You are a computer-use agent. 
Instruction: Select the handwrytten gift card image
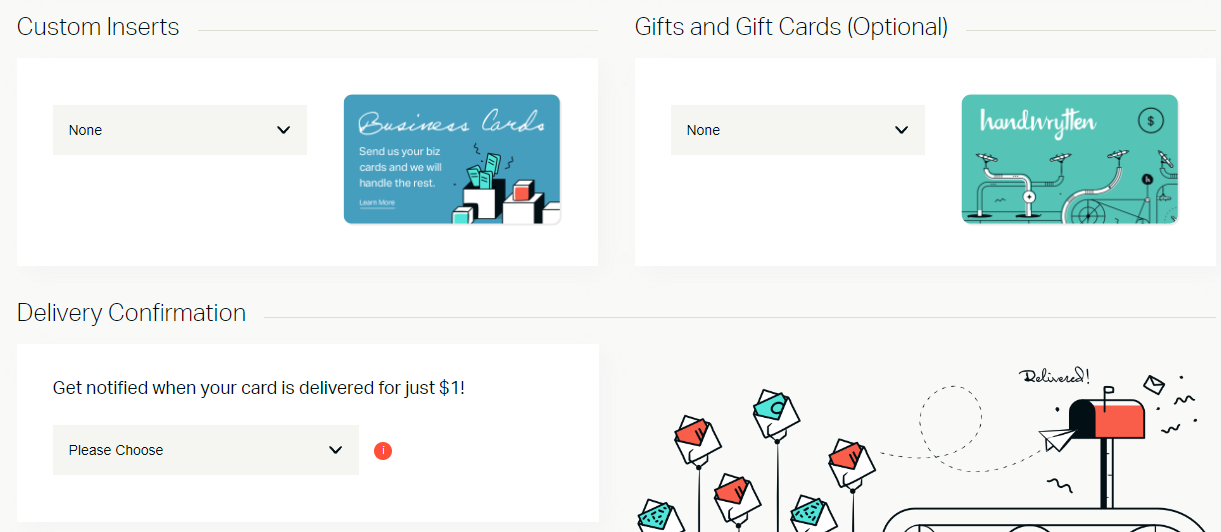(x=1069, y=160)
